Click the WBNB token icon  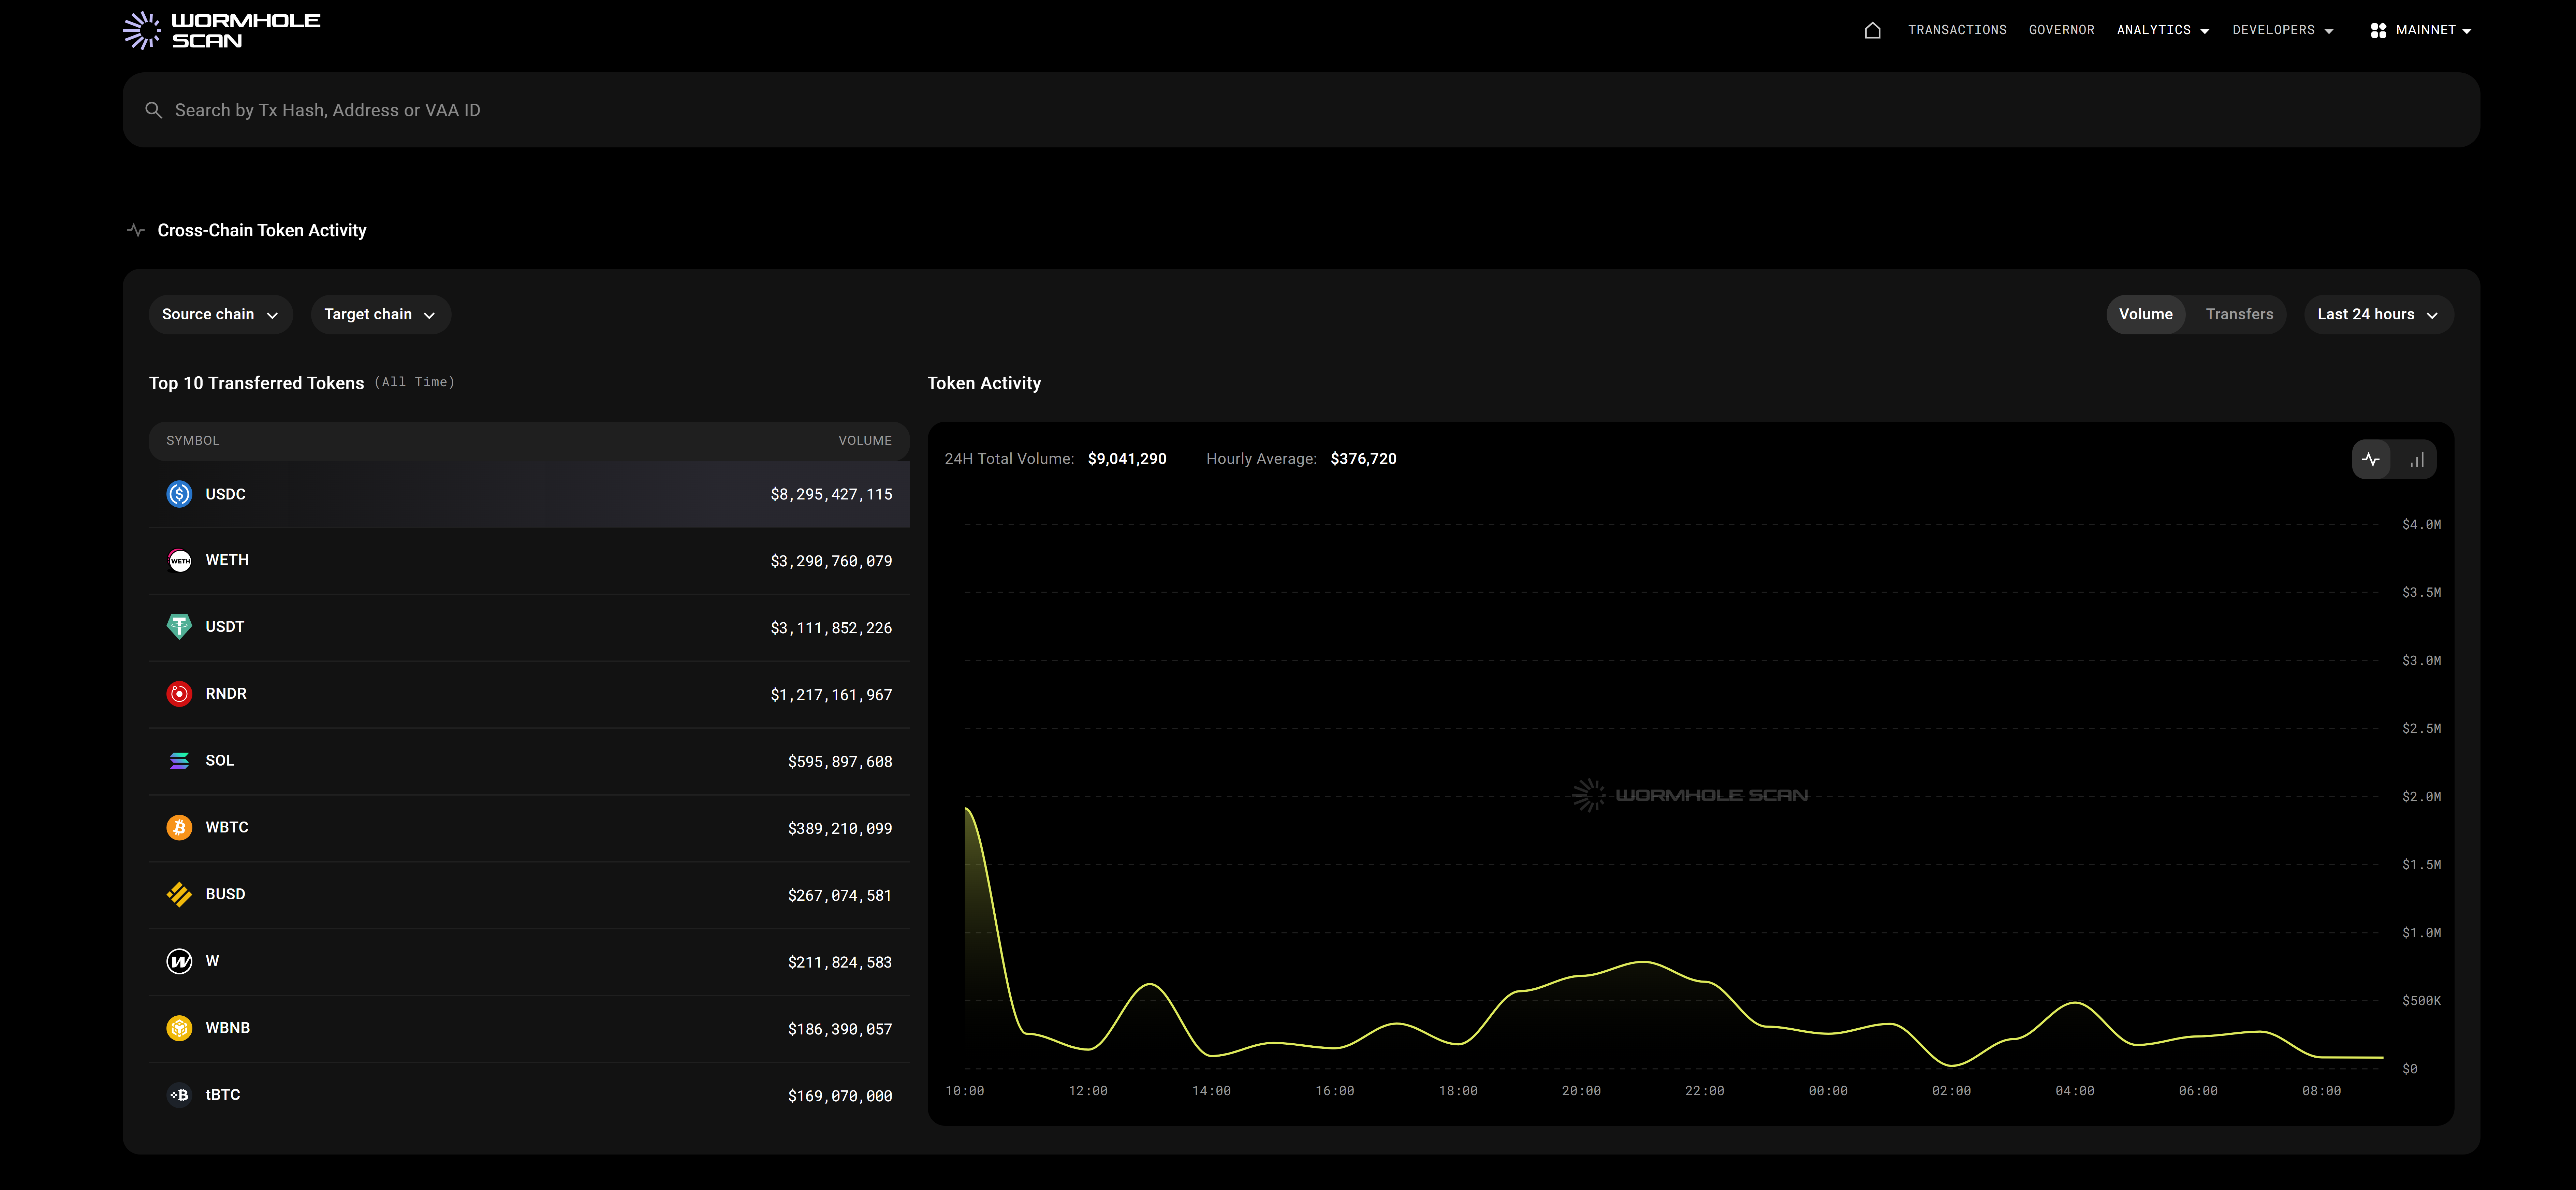(x=179, y=1028)
